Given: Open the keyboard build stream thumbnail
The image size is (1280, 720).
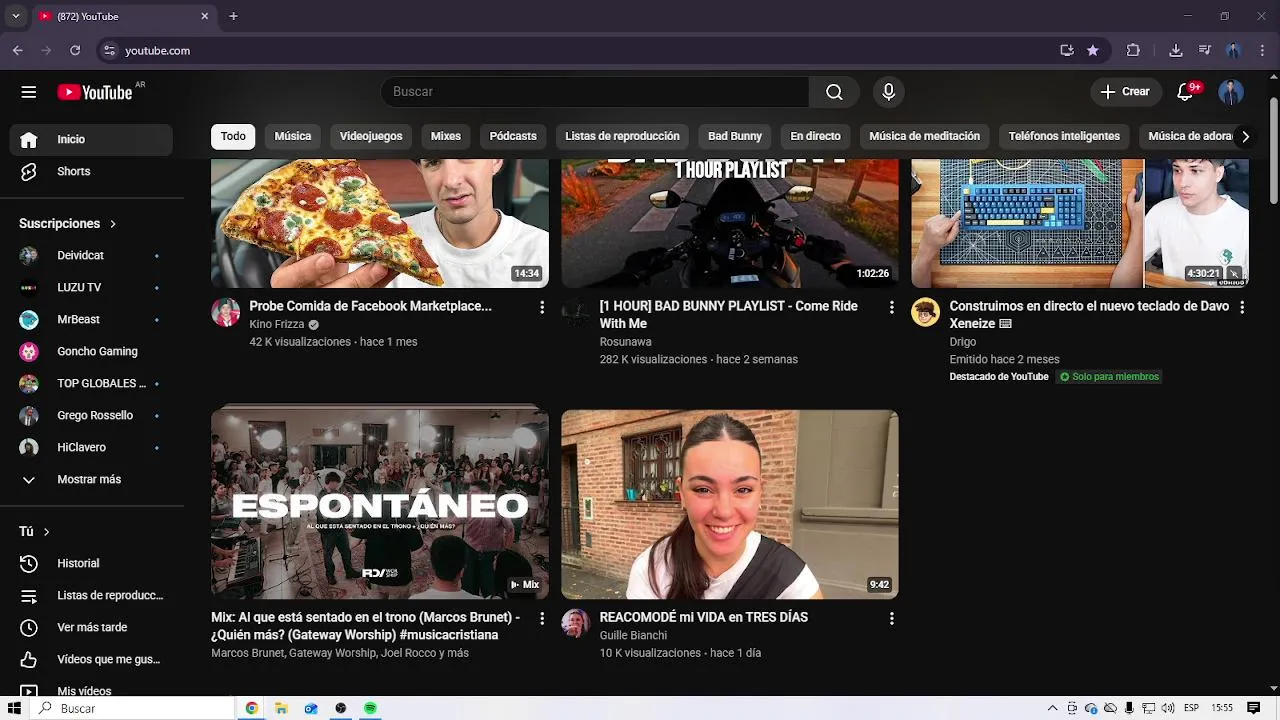Looking at the screenshot, I should (1080, 223).
